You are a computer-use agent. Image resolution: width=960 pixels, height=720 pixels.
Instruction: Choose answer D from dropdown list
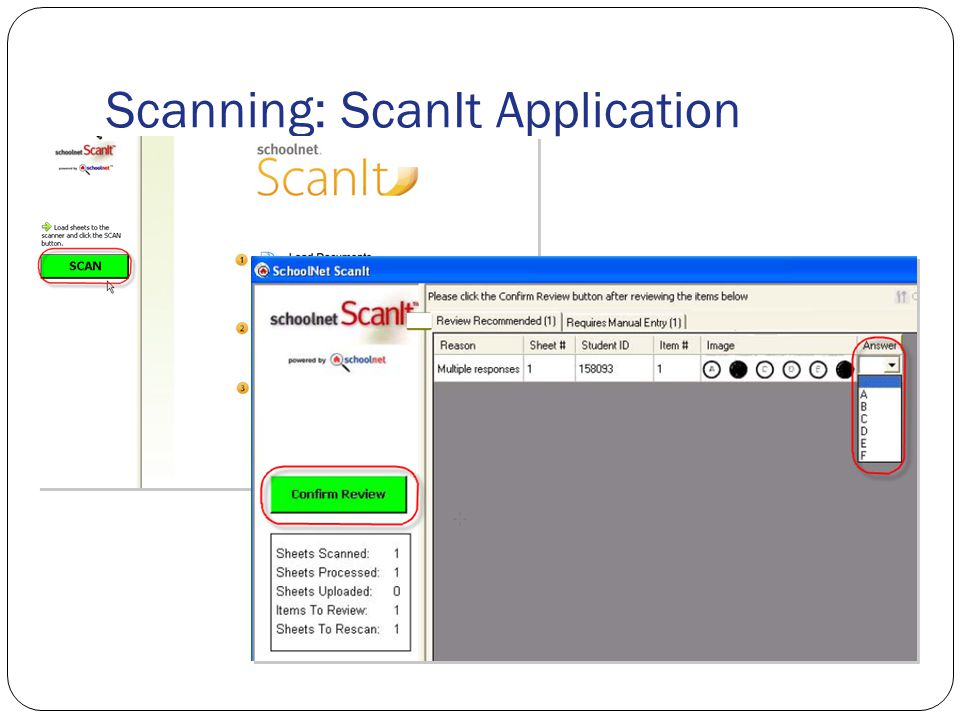tap(879, 431)
